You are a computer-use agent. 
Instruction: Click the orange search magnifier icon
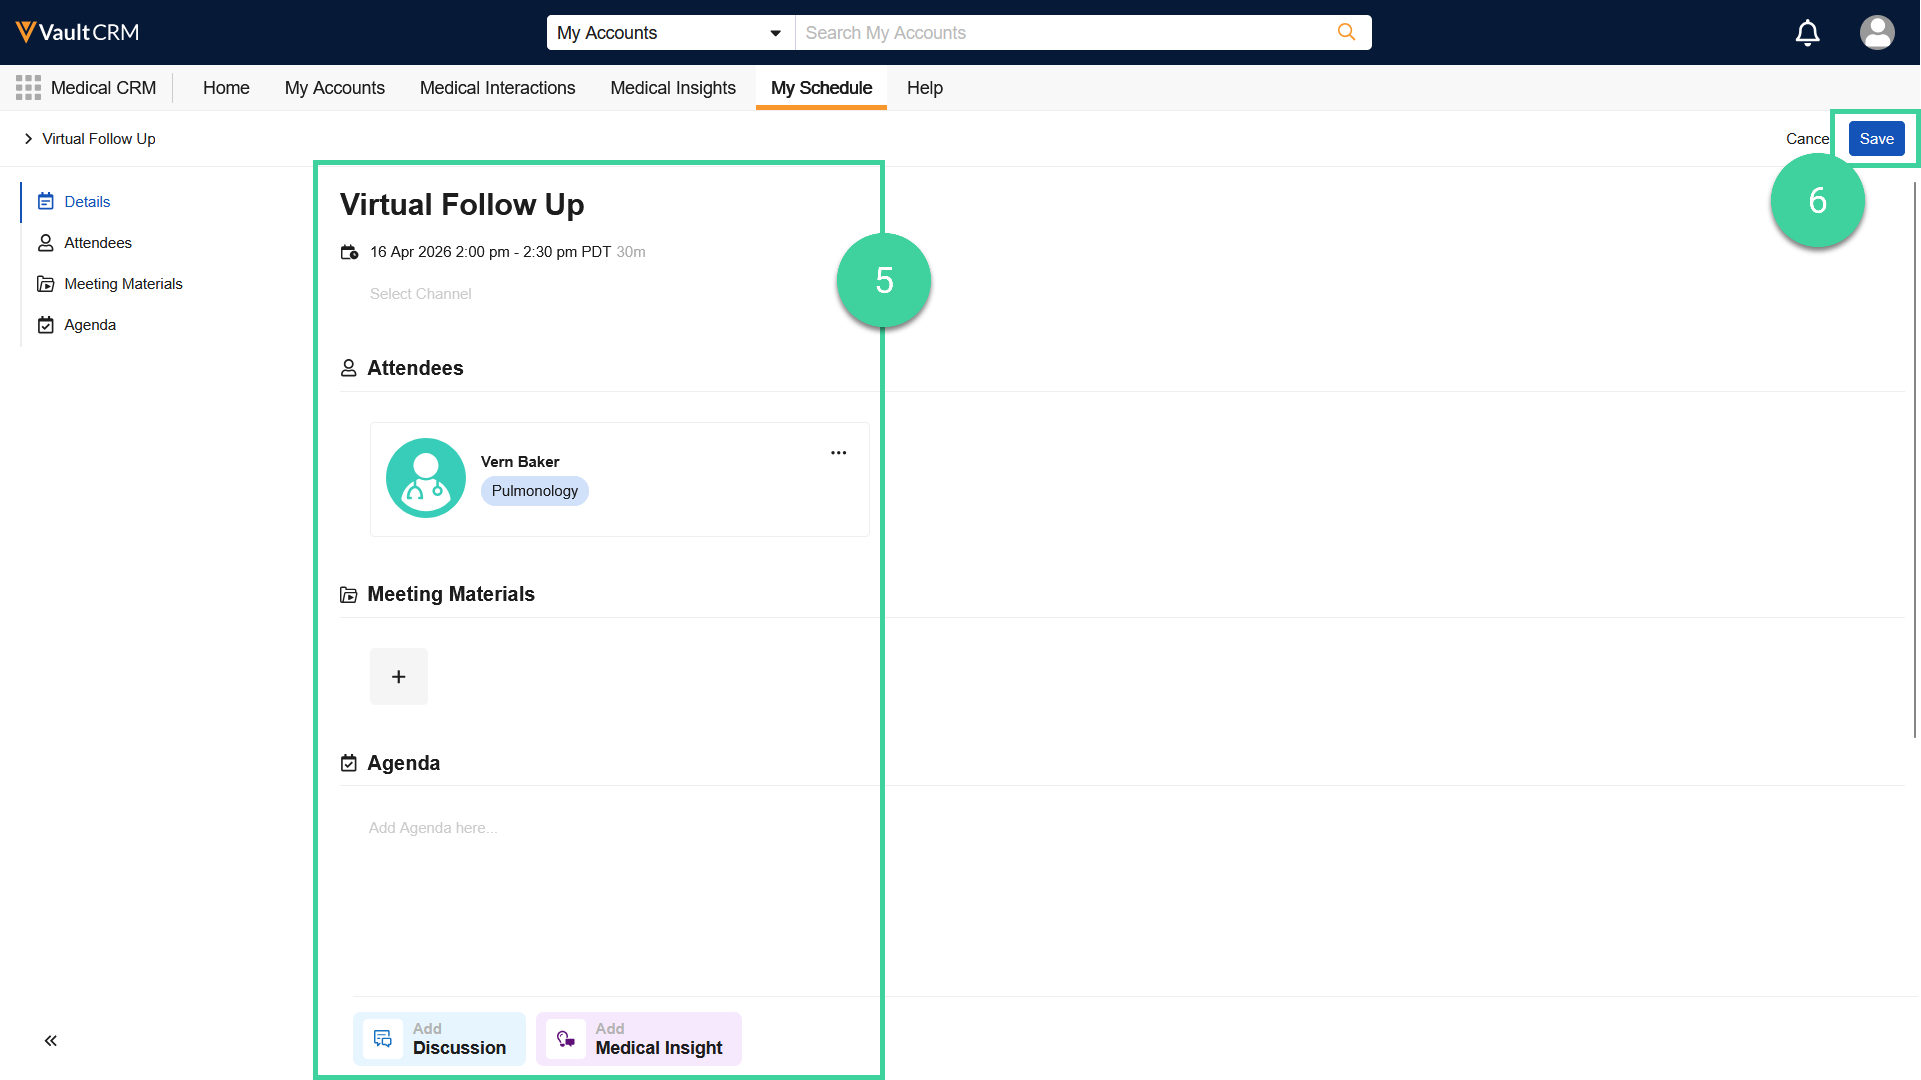coord(1346,32)
